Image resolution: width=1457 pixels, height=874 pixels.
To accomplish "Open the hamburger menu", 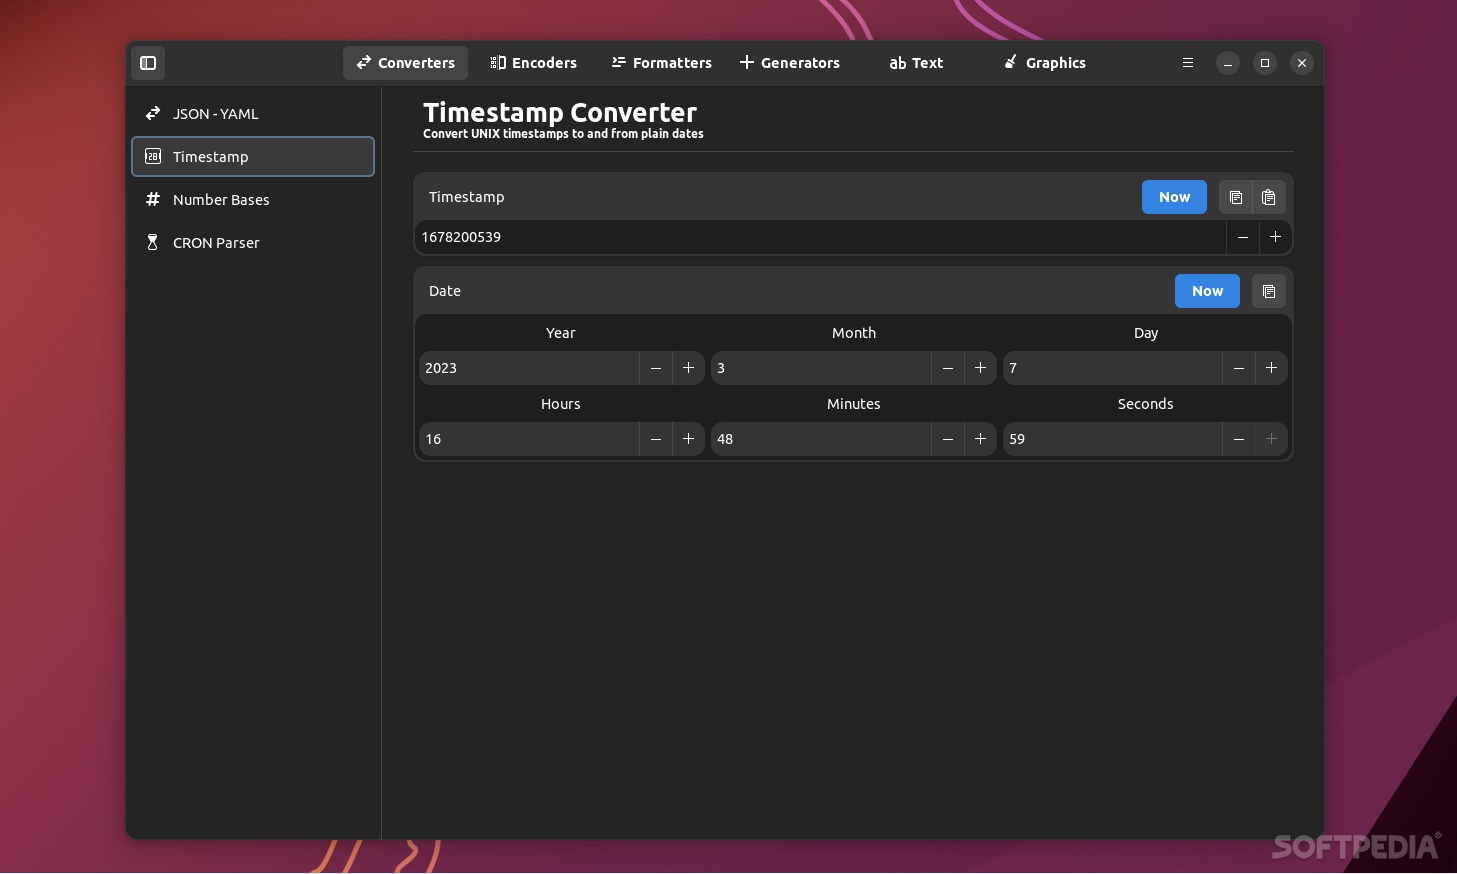I will (1187, 63).
